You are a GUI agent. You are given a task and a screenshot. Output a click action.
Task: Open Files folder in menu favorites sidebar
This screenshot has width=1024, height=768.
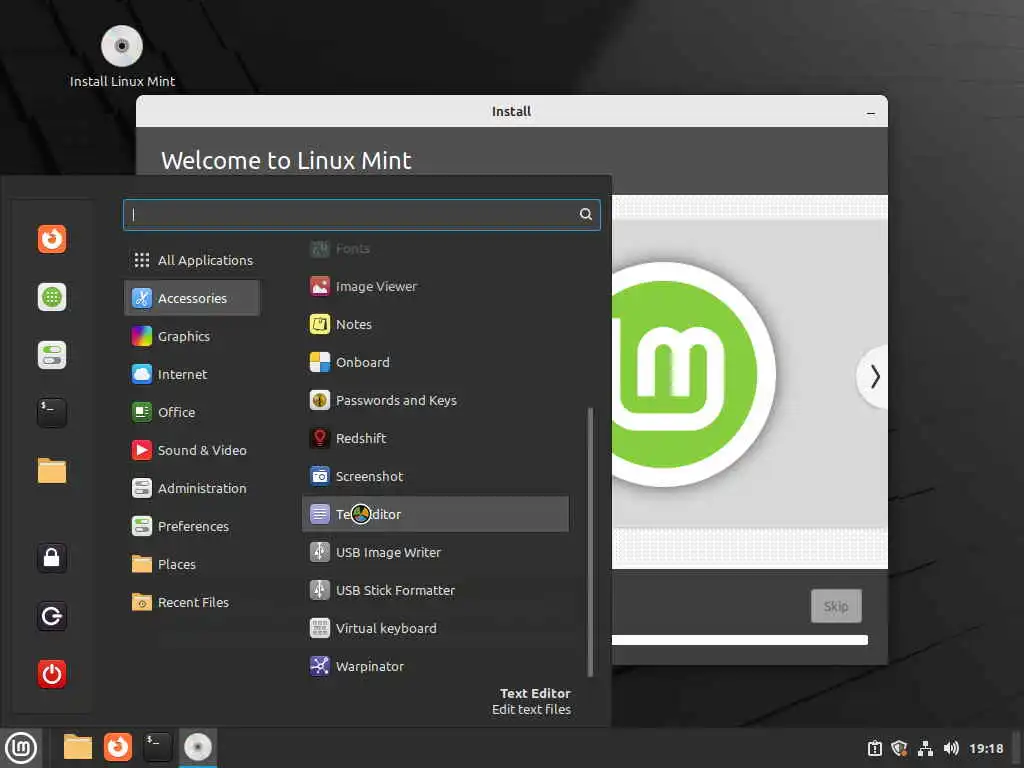(x=52, y=471)
